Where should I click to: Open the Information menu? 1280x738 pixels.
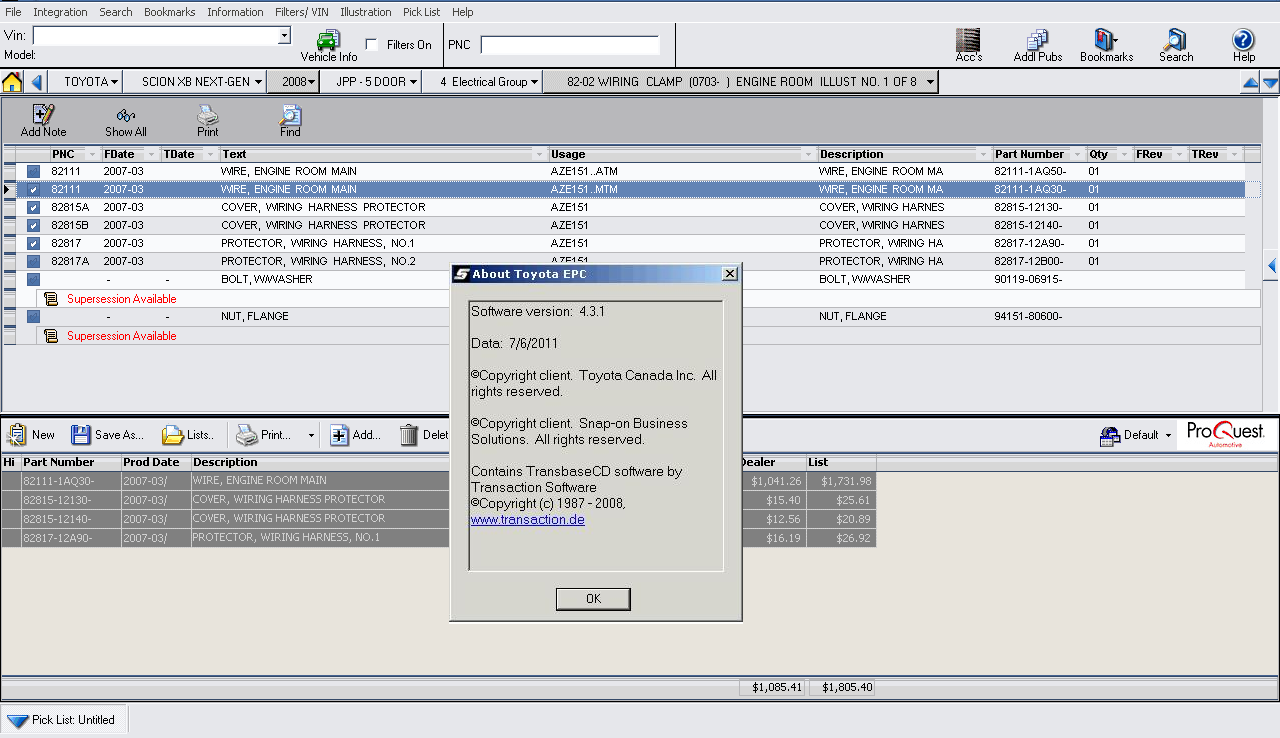(235, 12)
